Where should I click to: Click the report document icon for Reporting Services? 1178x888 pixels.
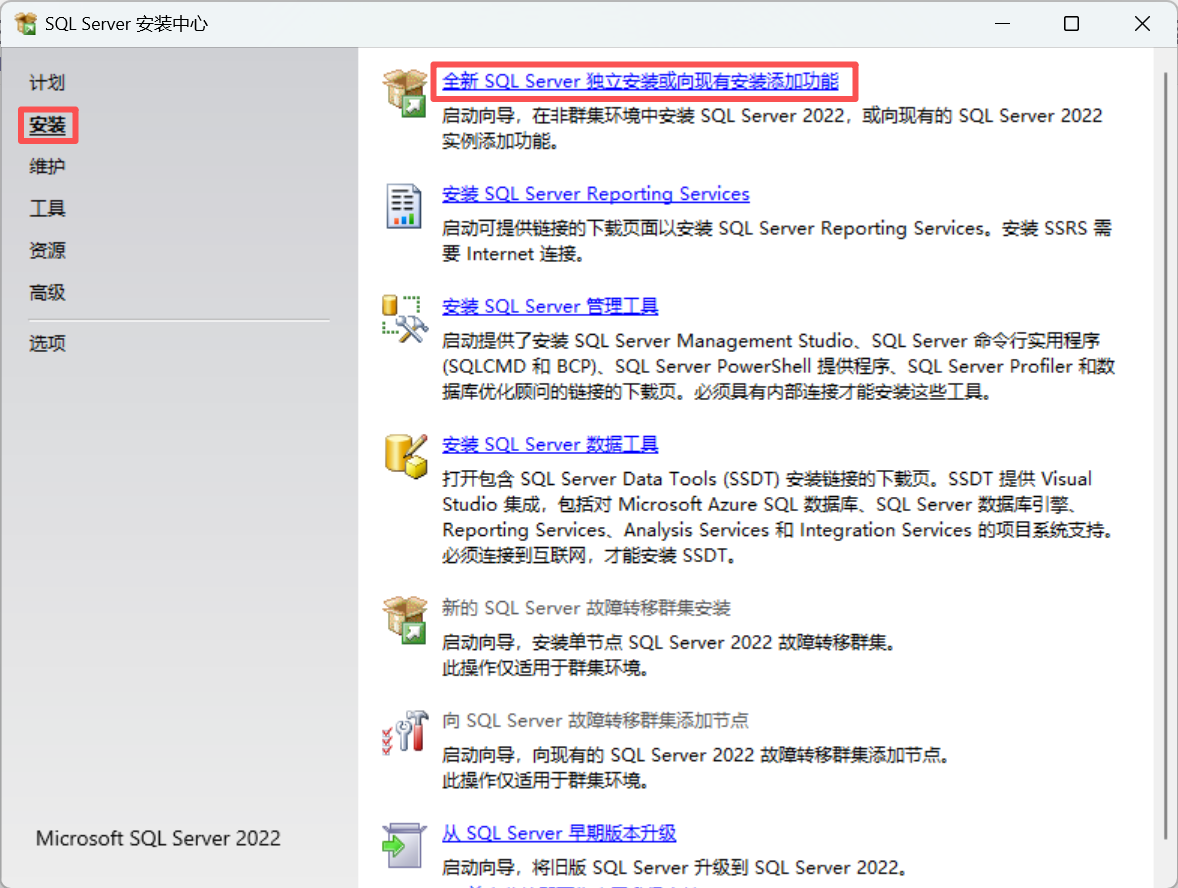(404, 207)
